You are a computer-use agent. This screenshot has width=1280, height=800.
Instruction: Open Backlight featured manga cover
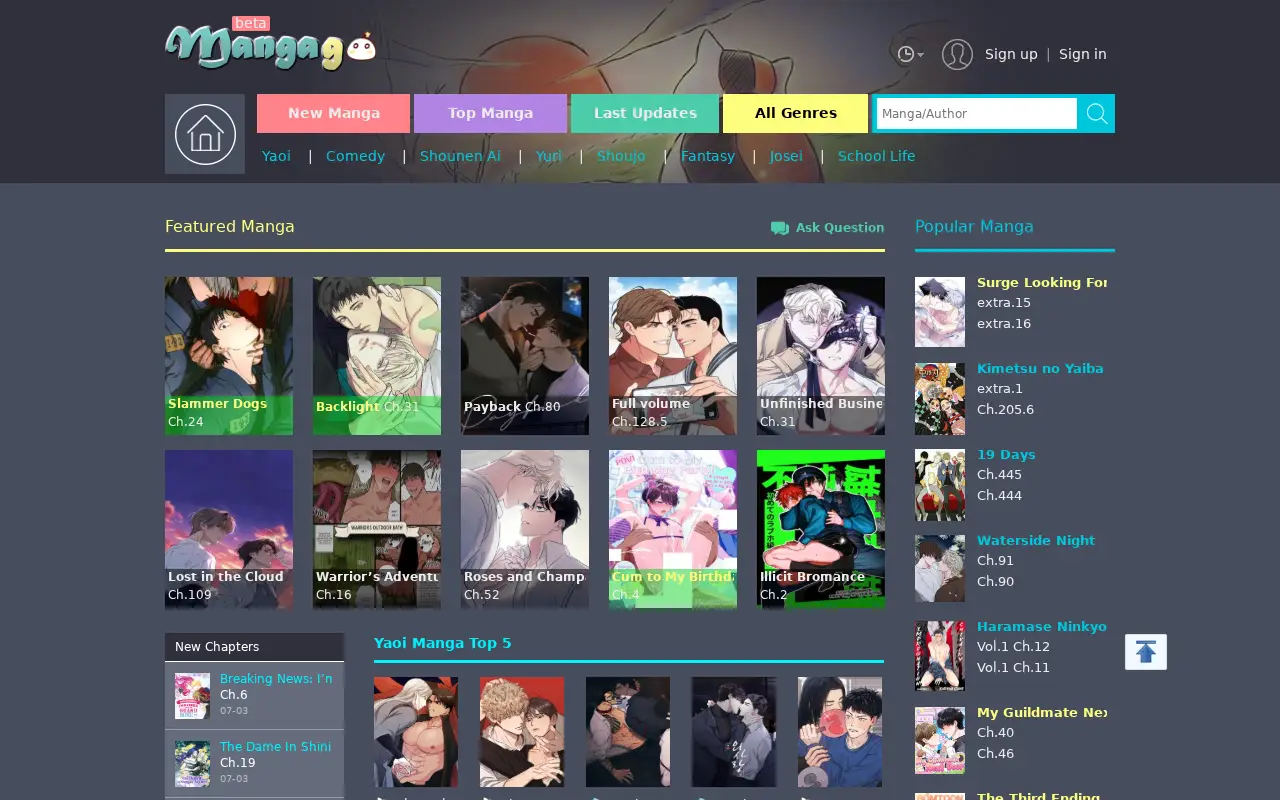377,356
